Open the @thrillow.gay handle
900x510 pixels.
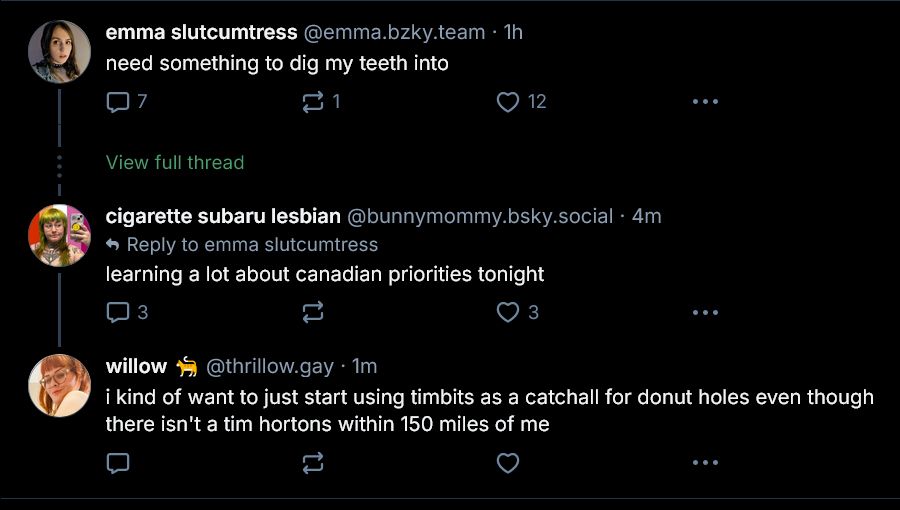pyautogui.click(x=269, y=366)
